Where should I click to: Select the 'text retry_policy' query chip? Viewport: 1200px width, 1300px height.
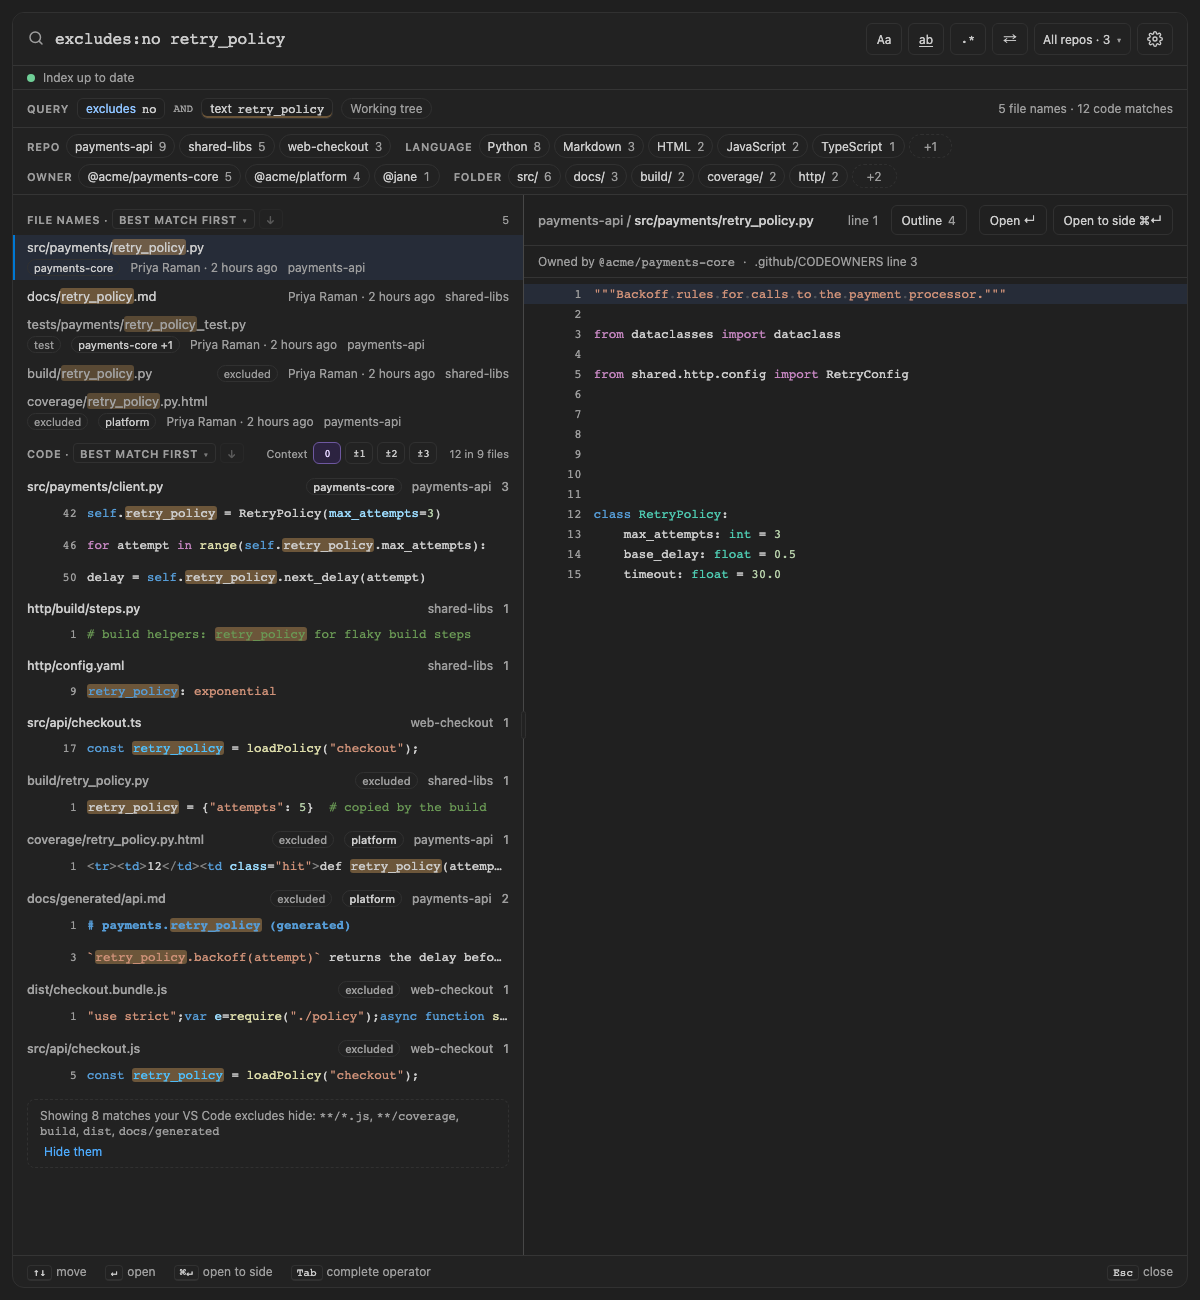pos(267,109)
